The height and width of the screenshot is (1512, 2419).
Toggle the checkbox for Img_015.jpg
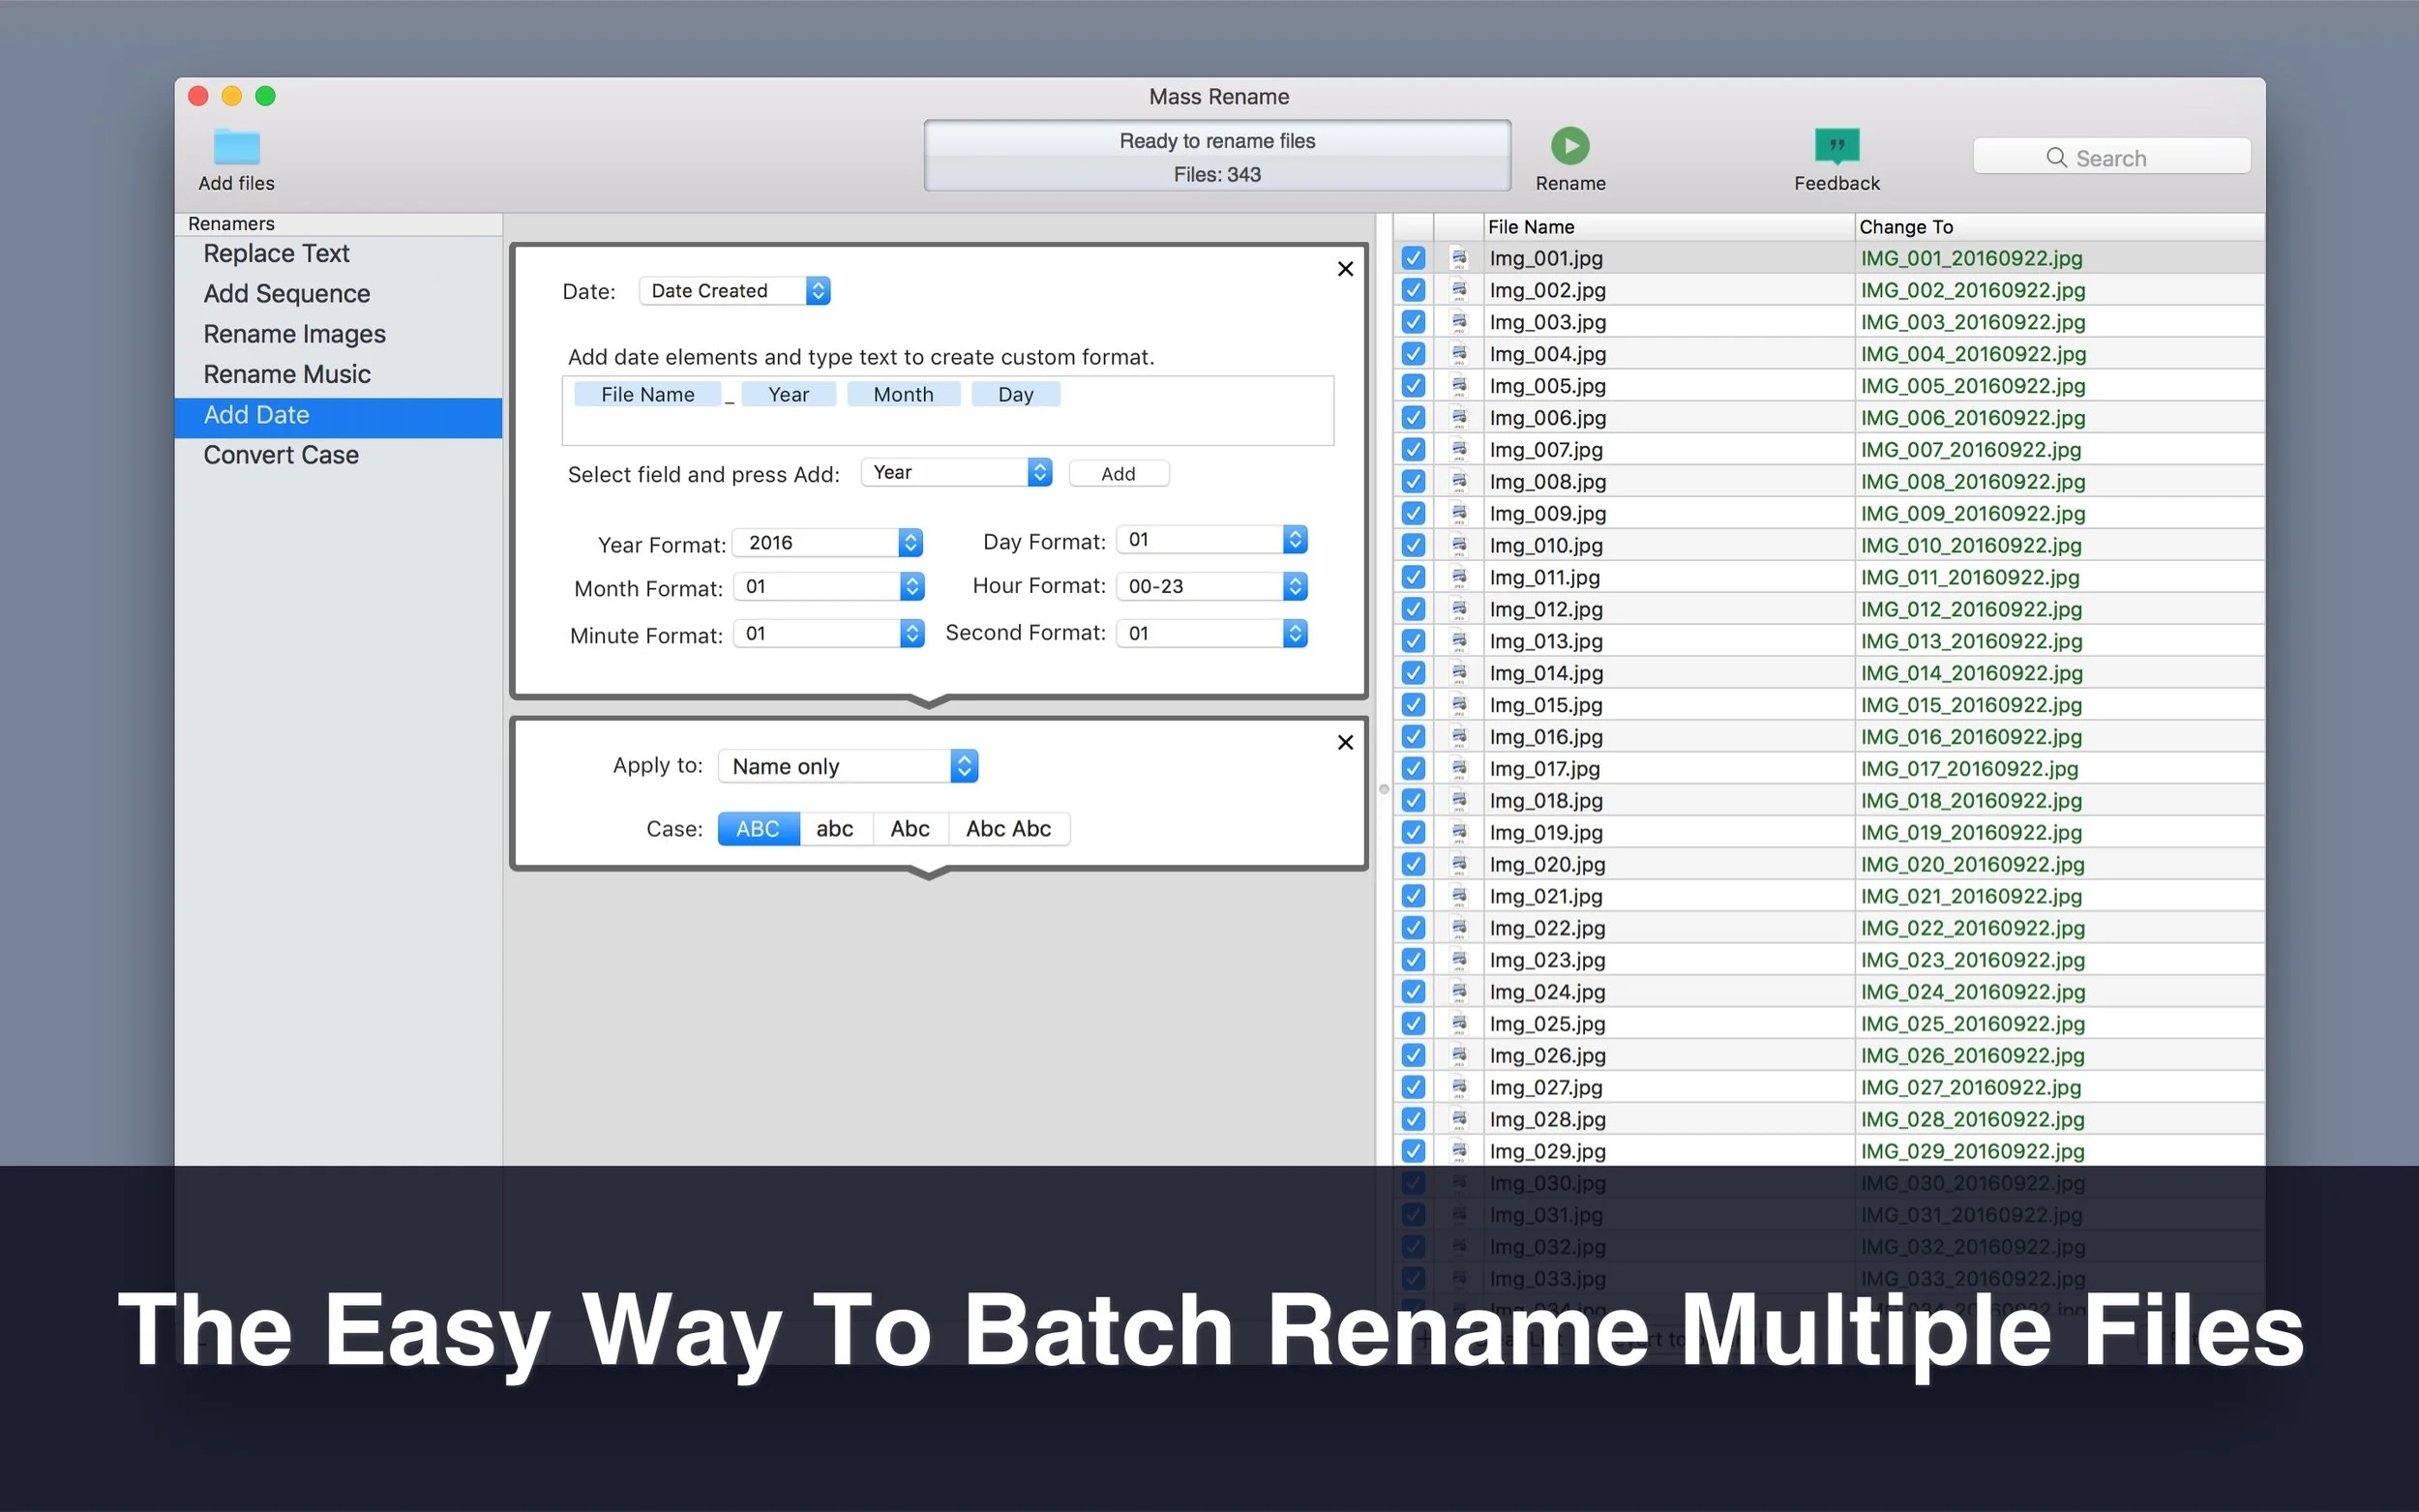1413,705
